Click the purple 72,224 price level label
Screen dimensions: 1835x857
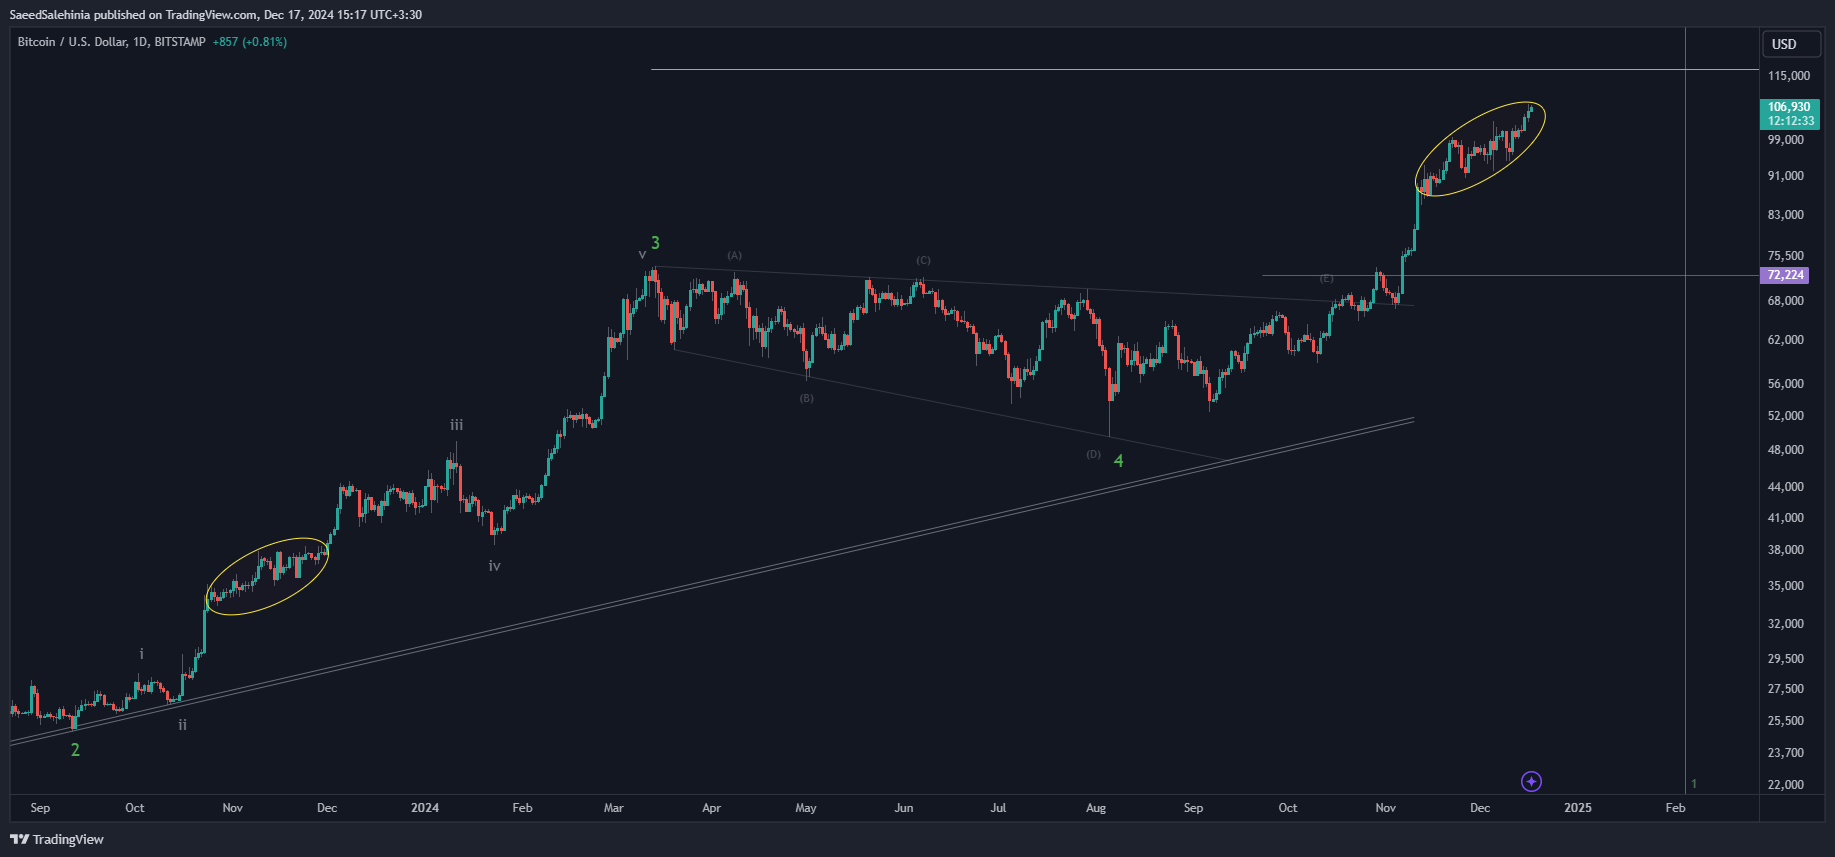(1786, 275)
